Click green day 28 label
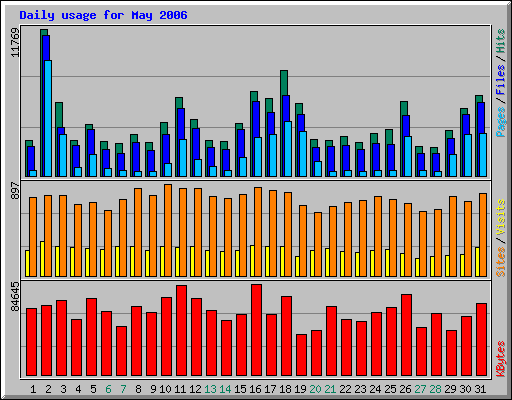512x400 pixels. point(435,389)
